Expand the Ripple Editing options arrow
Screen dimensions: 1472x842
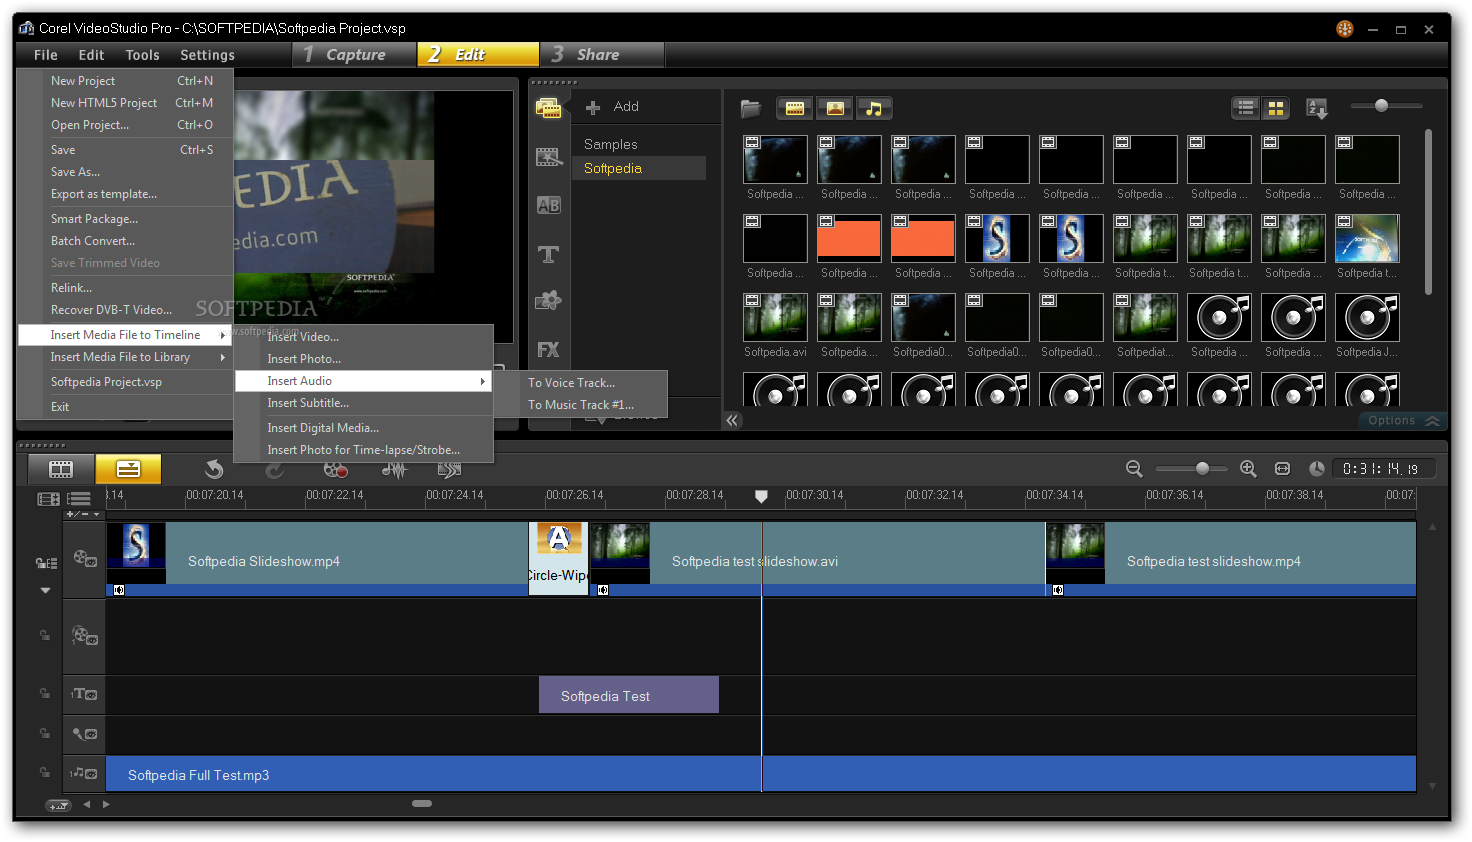45,590
